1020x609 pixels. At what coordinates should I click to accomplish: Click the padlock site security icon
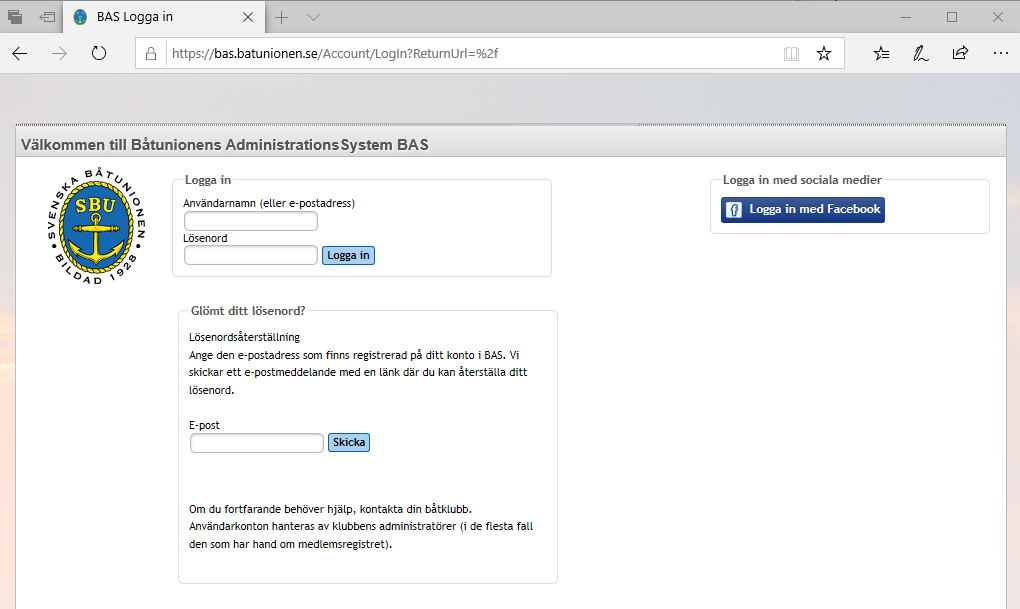point(151,53)
